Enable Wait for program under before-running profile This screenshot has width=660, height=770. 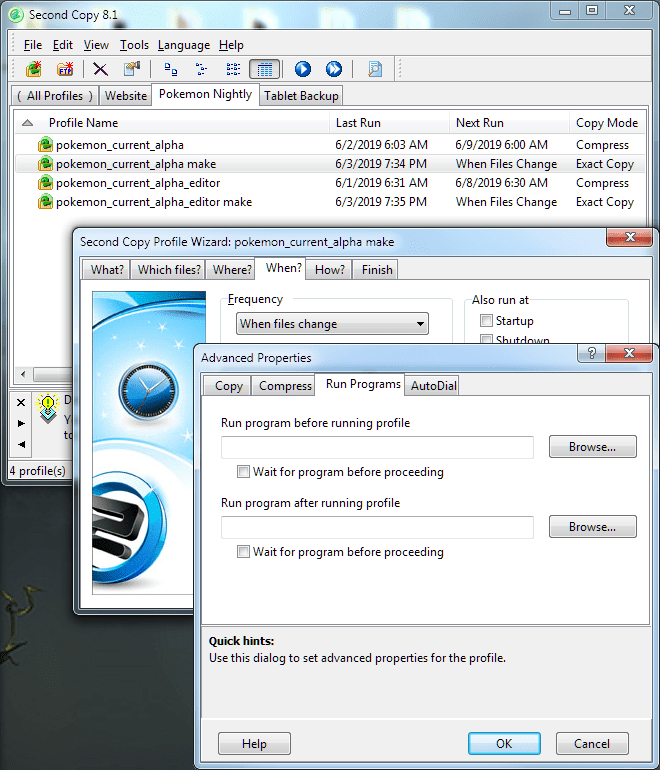(x=243, y=472)
